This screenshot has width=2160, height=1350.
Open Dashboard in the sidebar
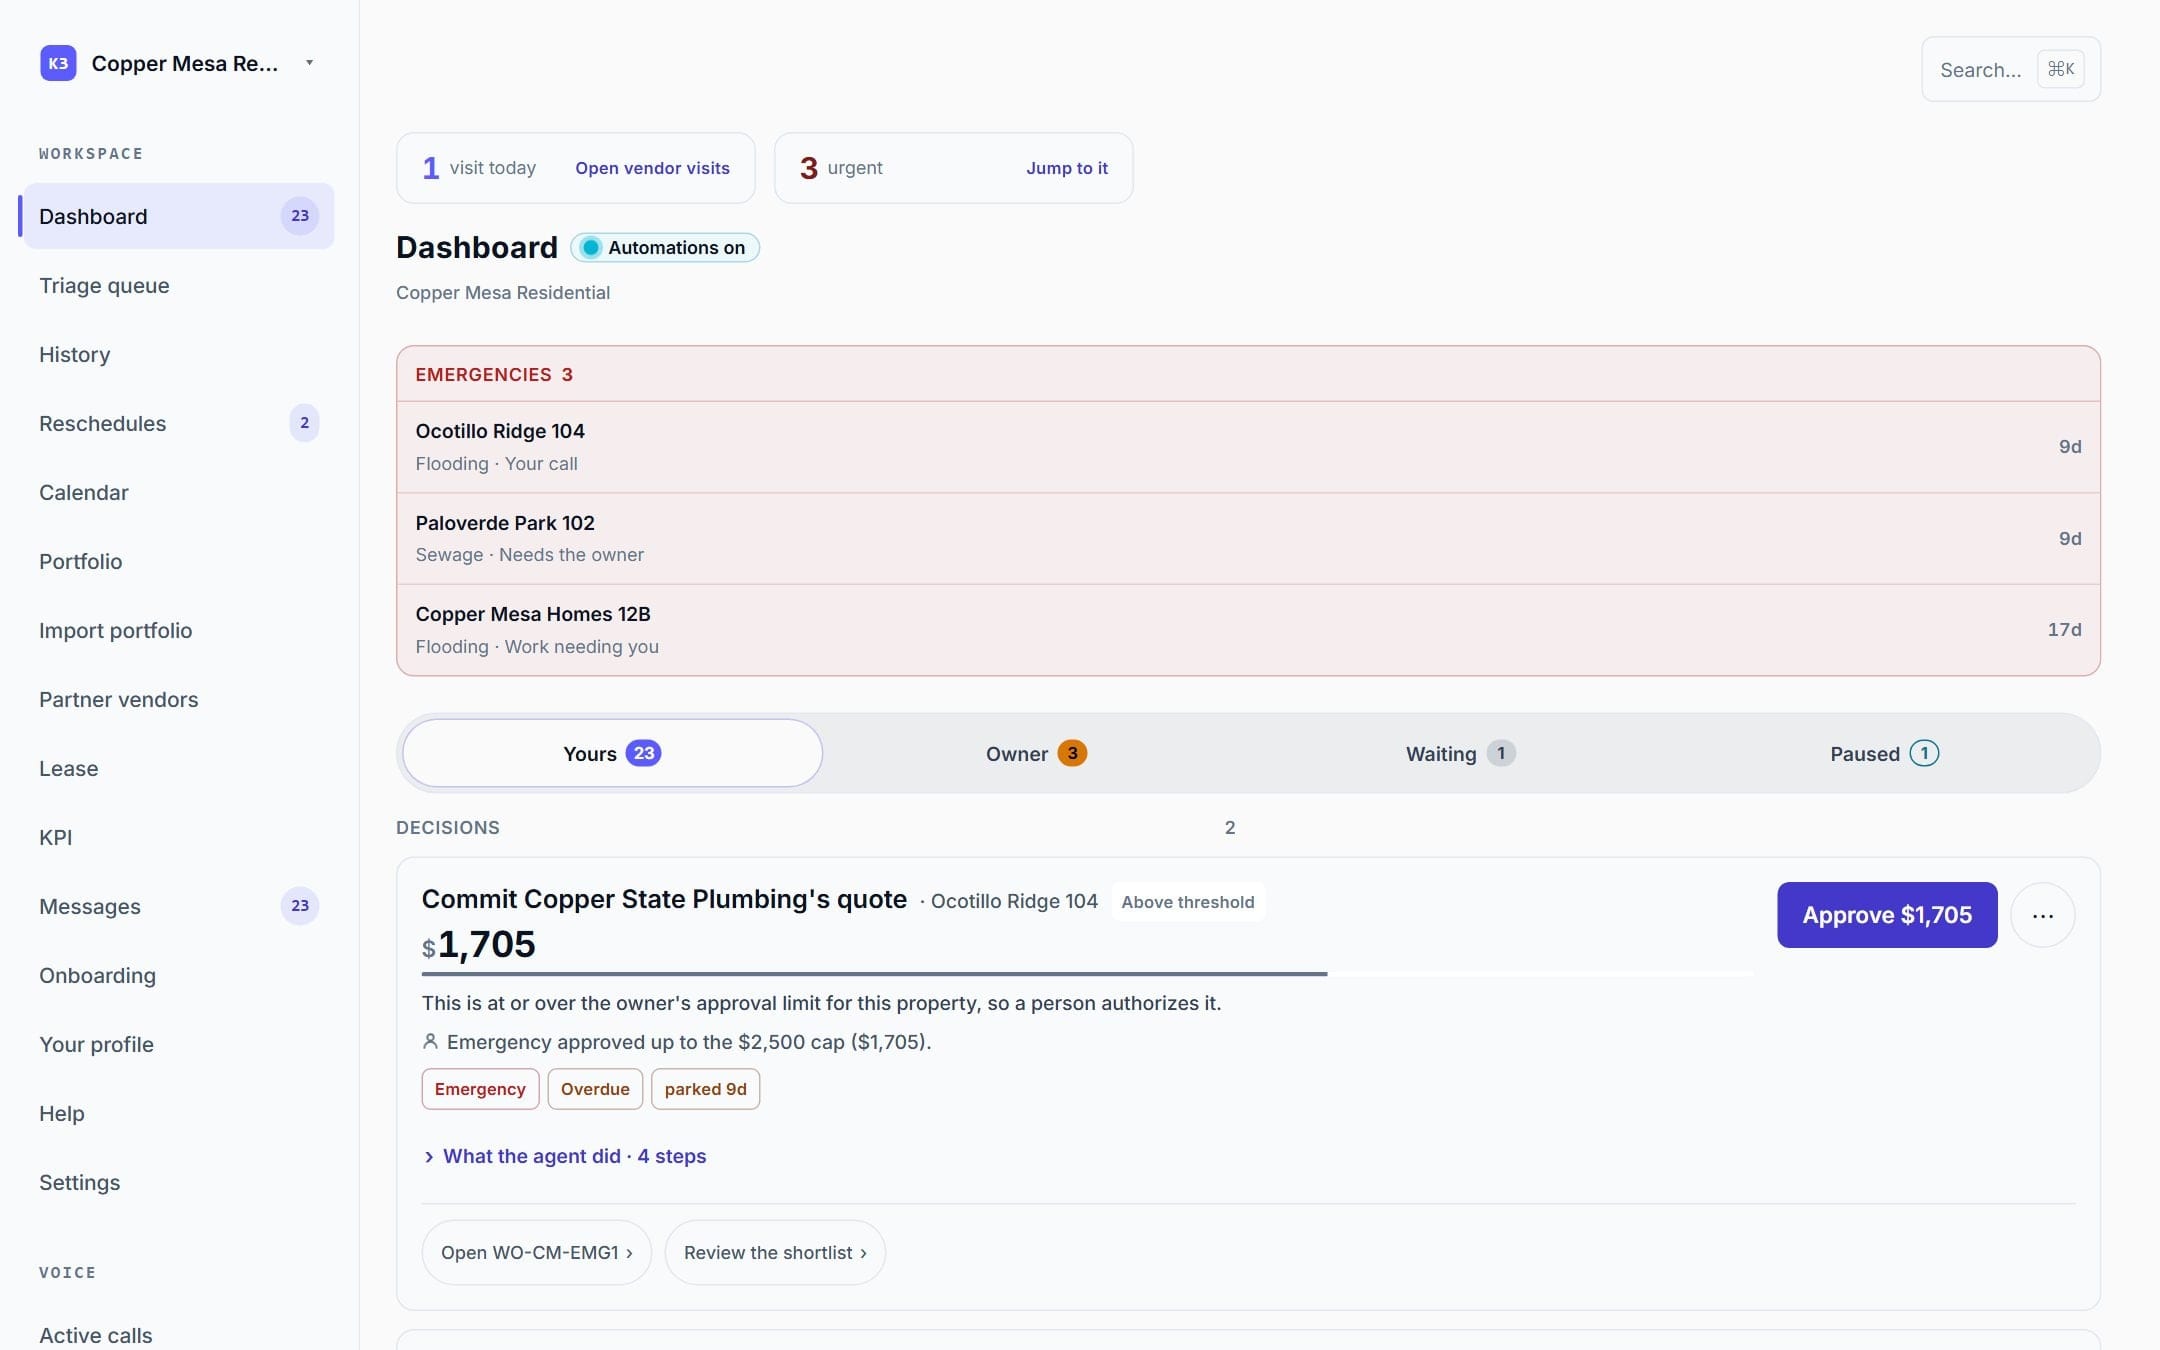click(x=178, y=216)
